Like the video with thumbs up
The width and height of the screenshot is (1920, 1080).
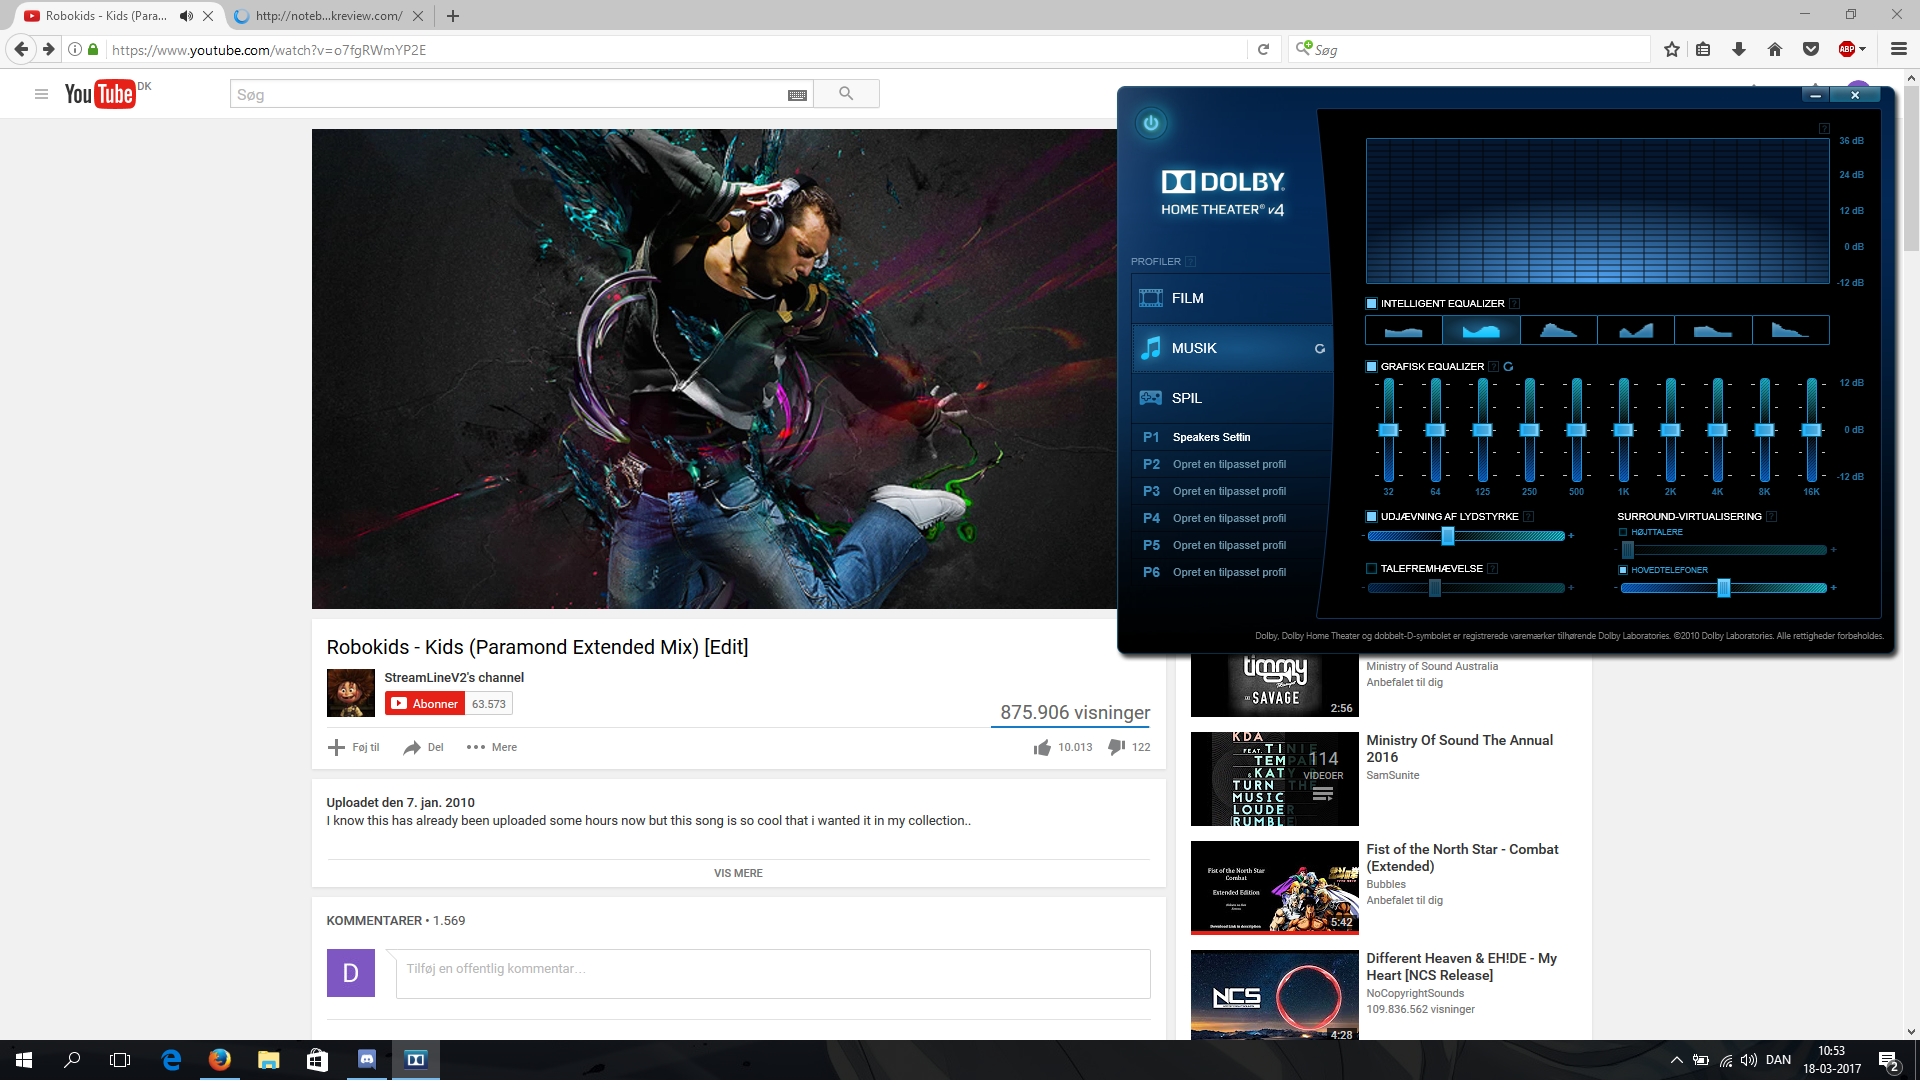coord(1043,748)
